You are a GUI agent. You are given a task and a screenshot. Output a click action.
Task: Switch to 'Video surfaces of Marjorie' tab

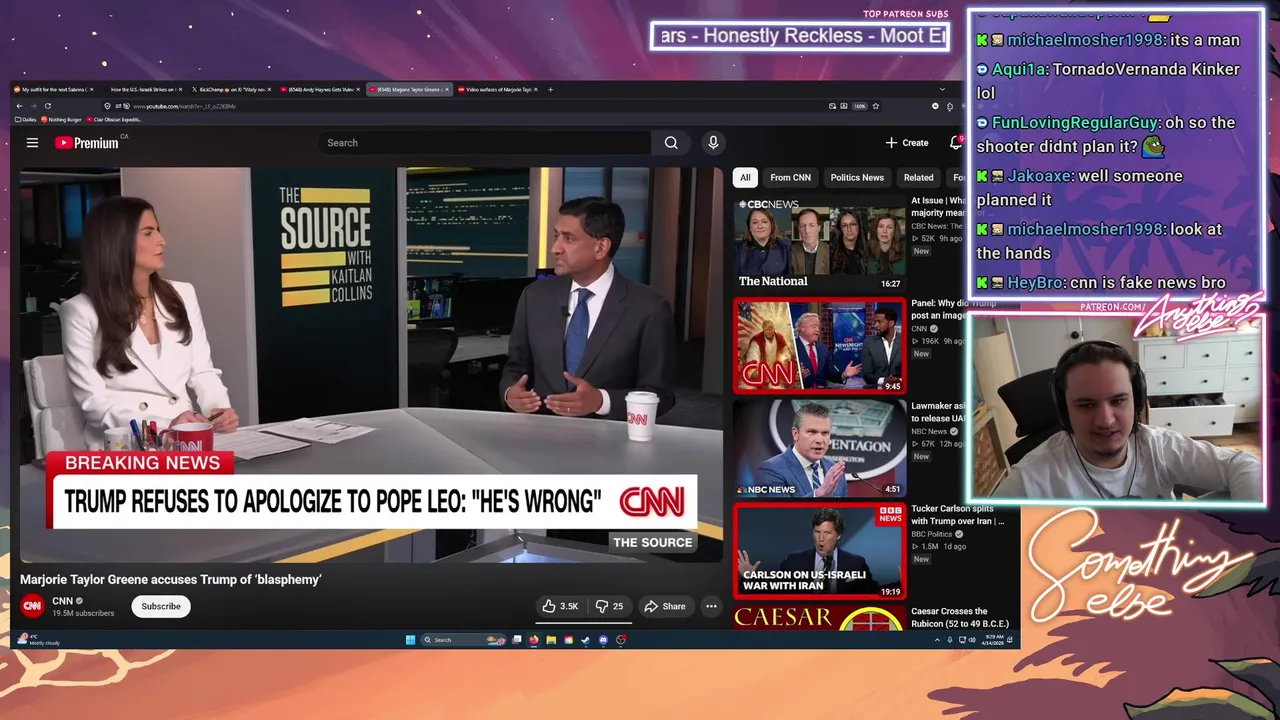497,89
